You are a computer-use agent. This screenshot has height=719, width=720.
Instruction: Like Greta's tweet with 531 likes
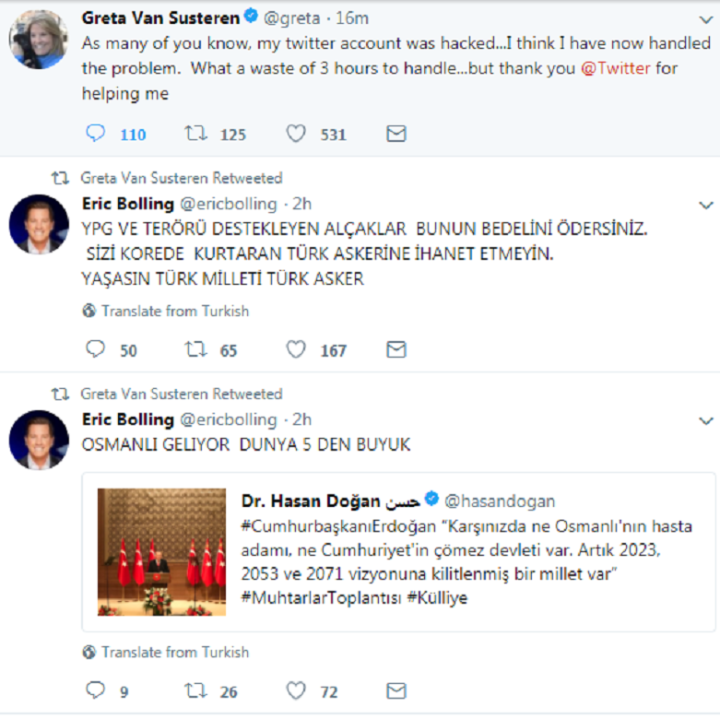(296, 134)
